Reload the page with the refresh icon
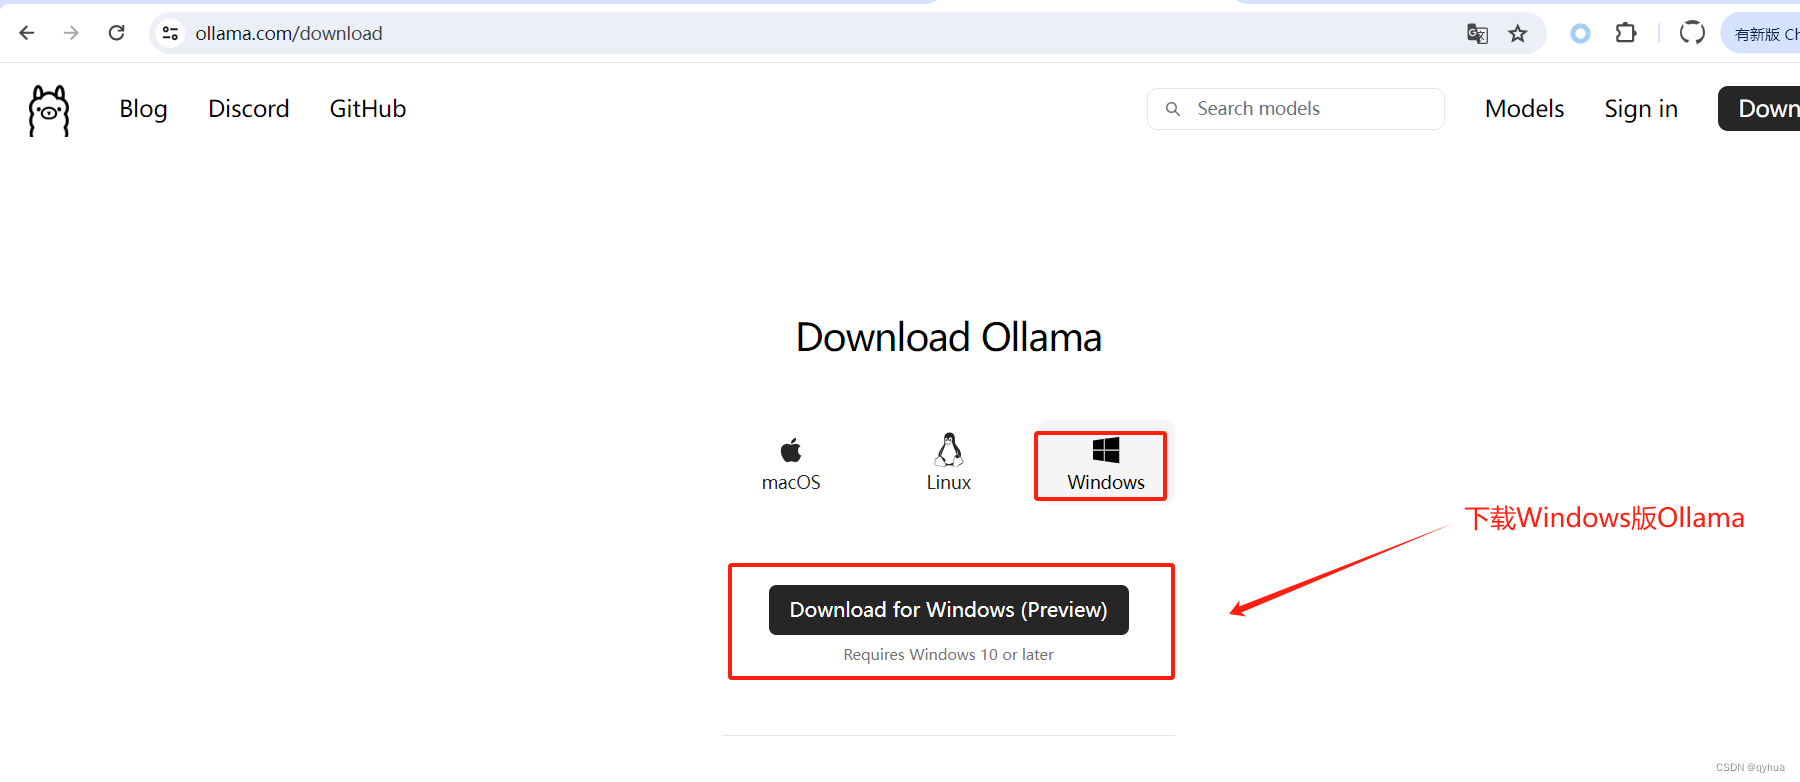1800x782 pixels. click(117, 33)
